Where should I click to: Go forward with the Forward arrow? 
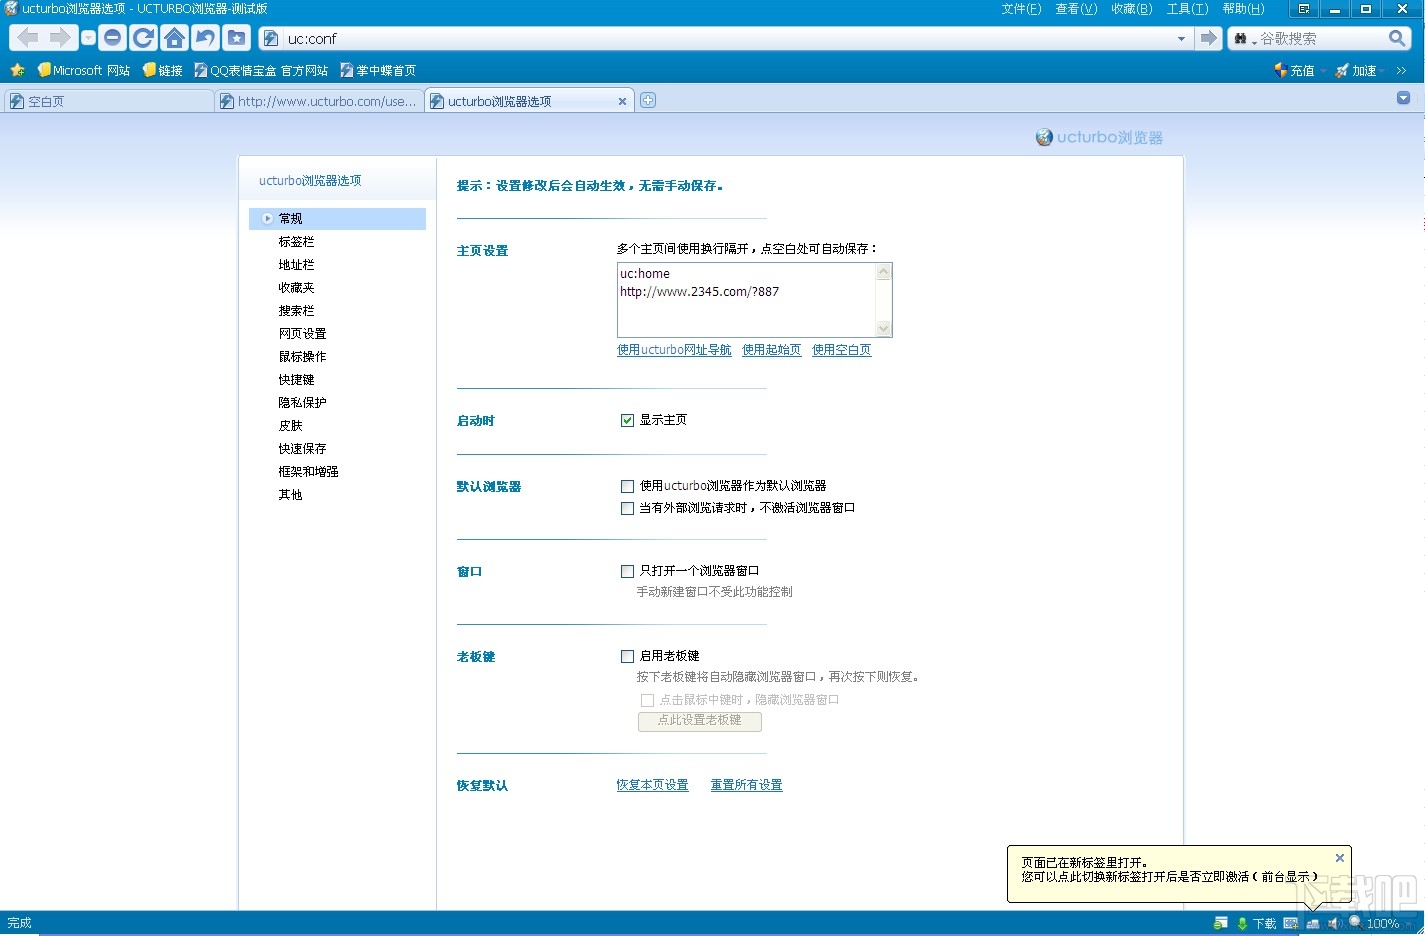pos(60,38)
